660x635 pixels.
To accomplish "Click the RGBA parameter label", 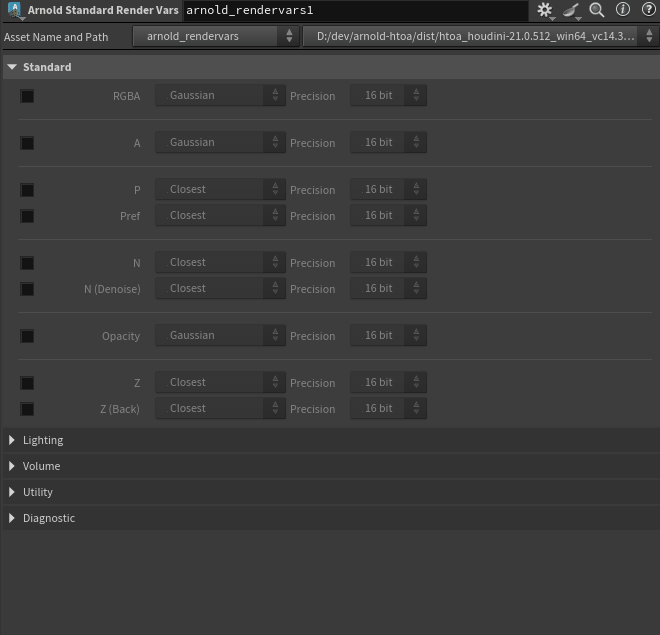I will [126, 96].
